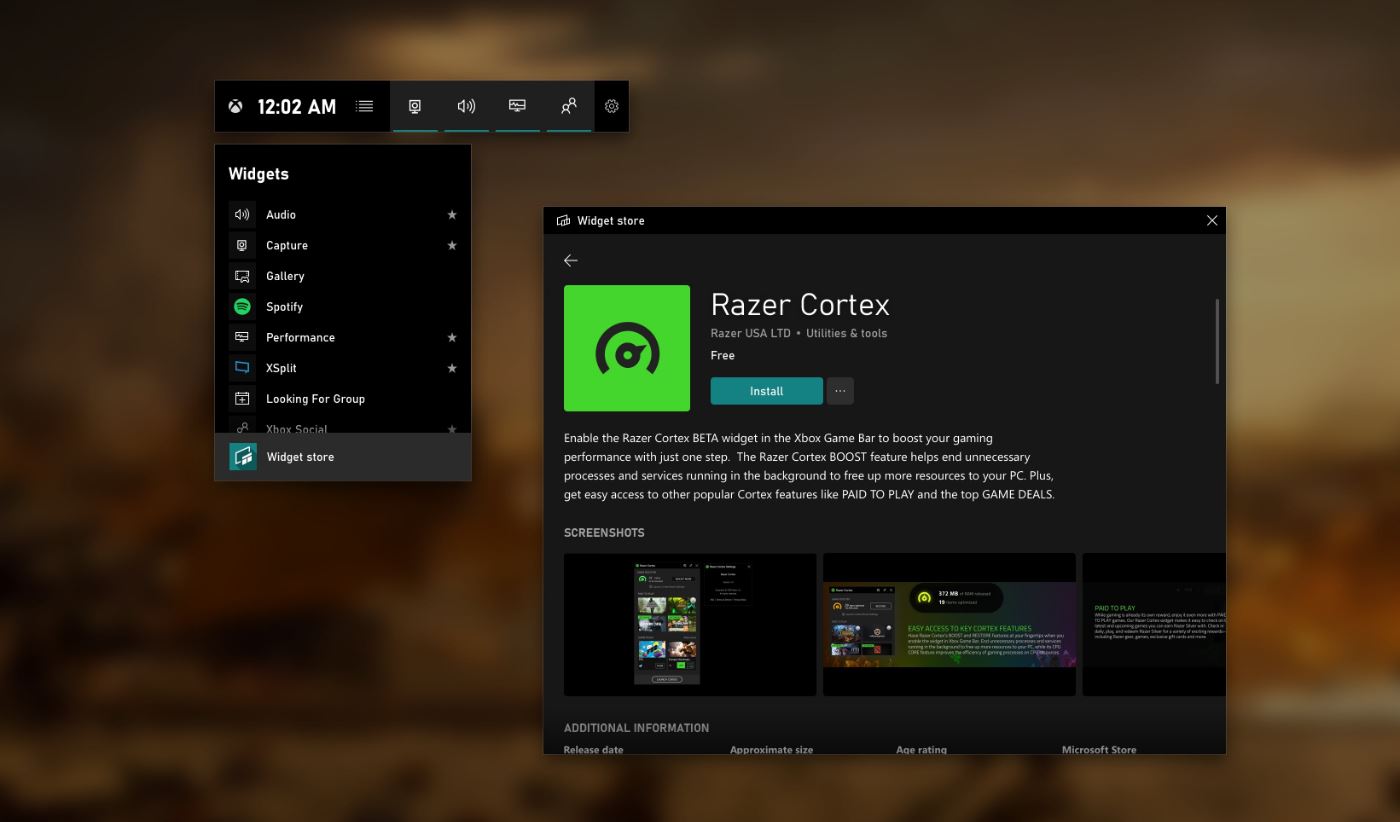Open the second screenshot with Easy Access text
Viewport: 1400px width, 822px height.
949,624
